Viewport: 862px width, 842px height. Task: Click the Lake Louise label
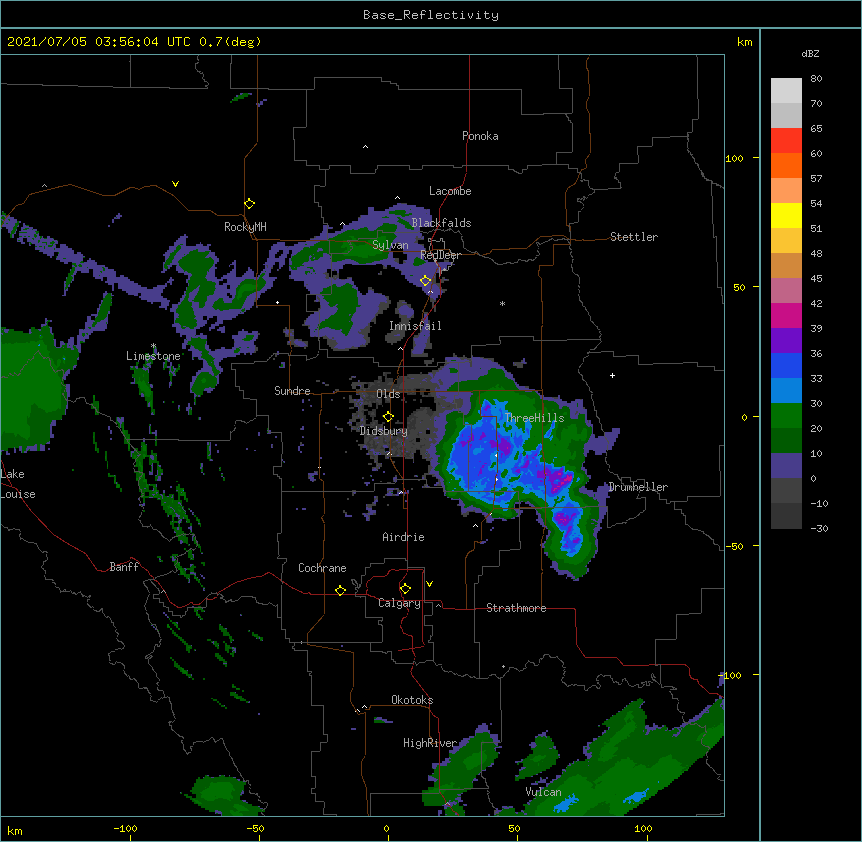click(18, 484)
